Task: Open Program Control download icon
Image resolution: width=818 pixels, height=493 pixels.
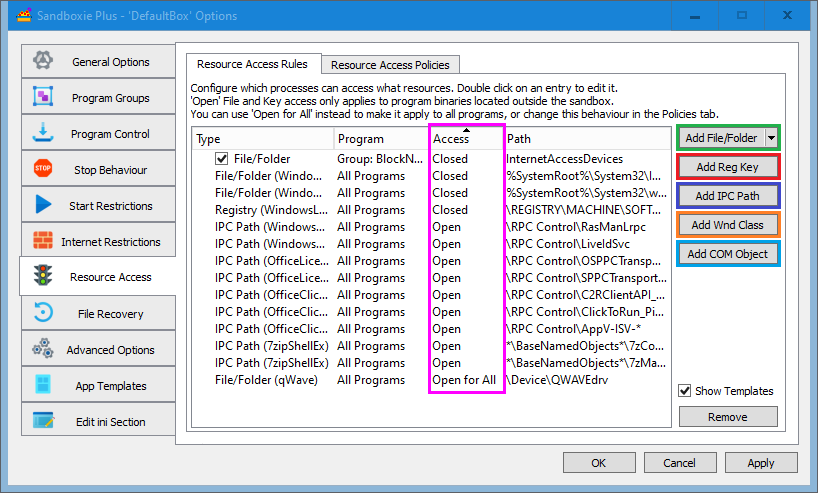Action: point(43,133)
